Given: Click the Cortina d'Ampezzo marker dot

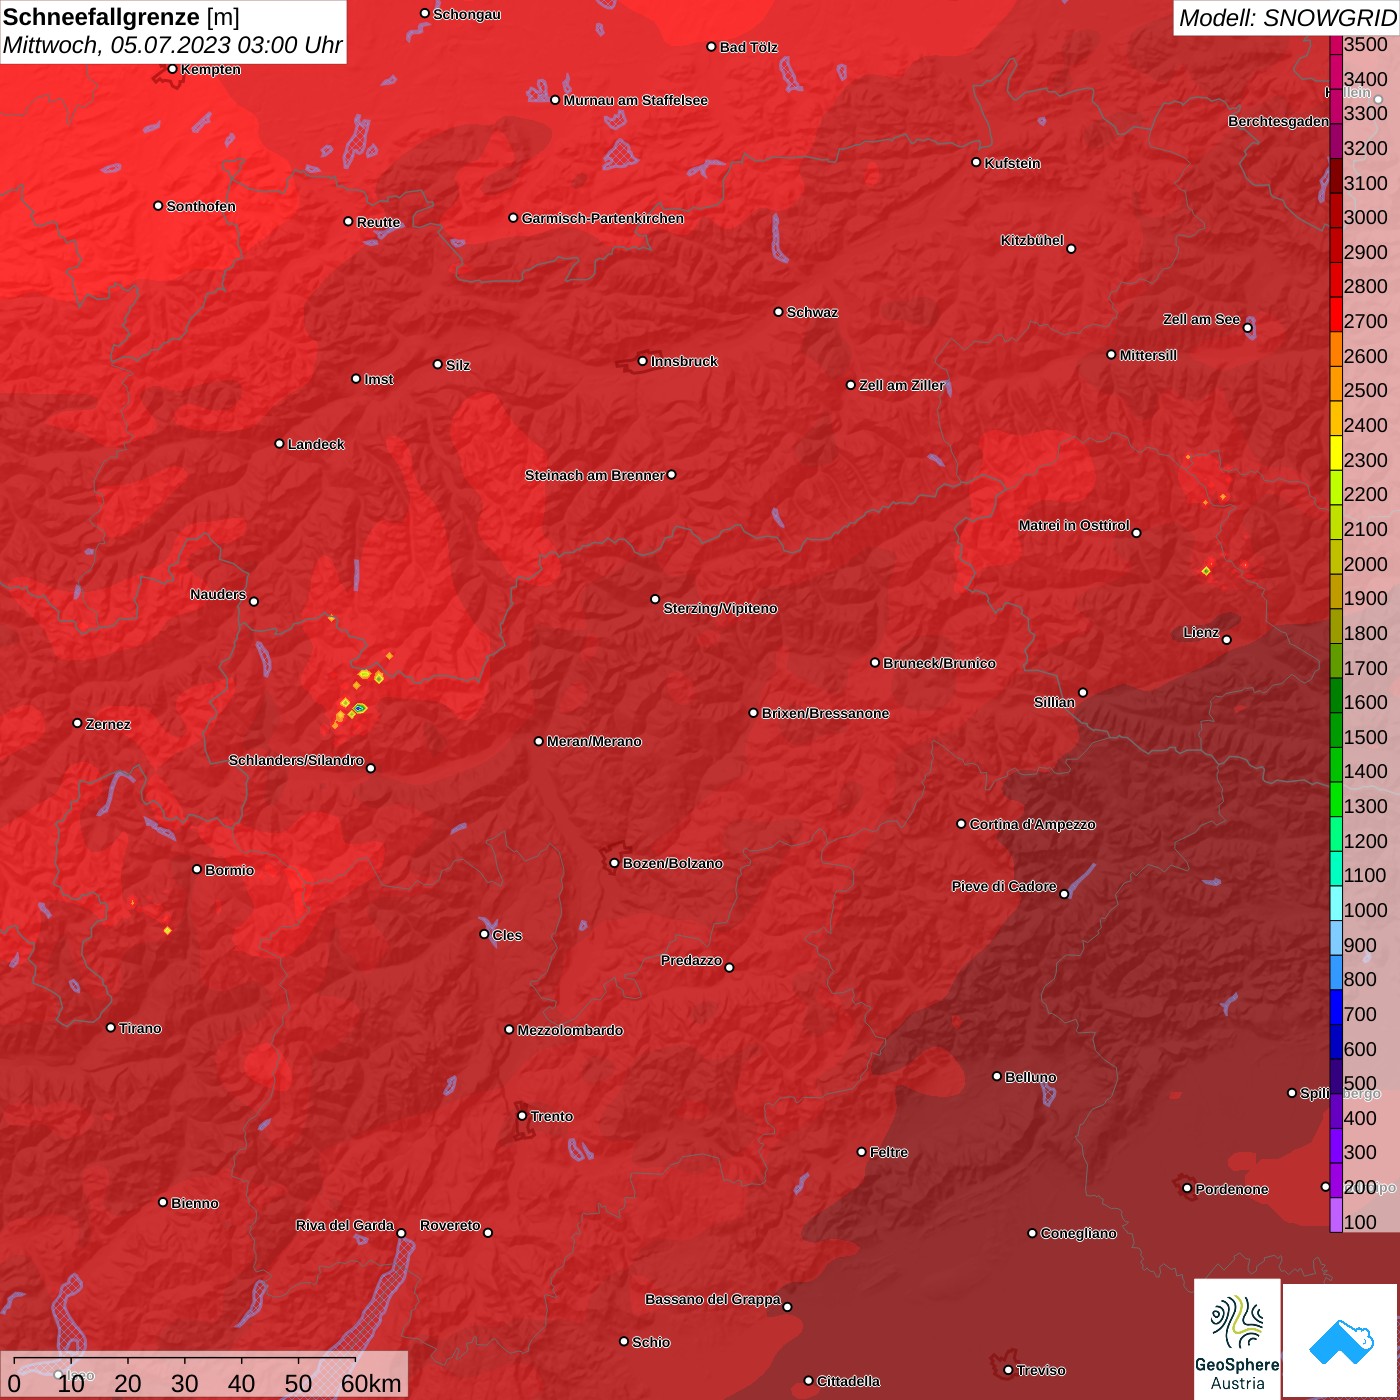Looking at the screenshot, I should pyautogui.click(x=961, y=824).
